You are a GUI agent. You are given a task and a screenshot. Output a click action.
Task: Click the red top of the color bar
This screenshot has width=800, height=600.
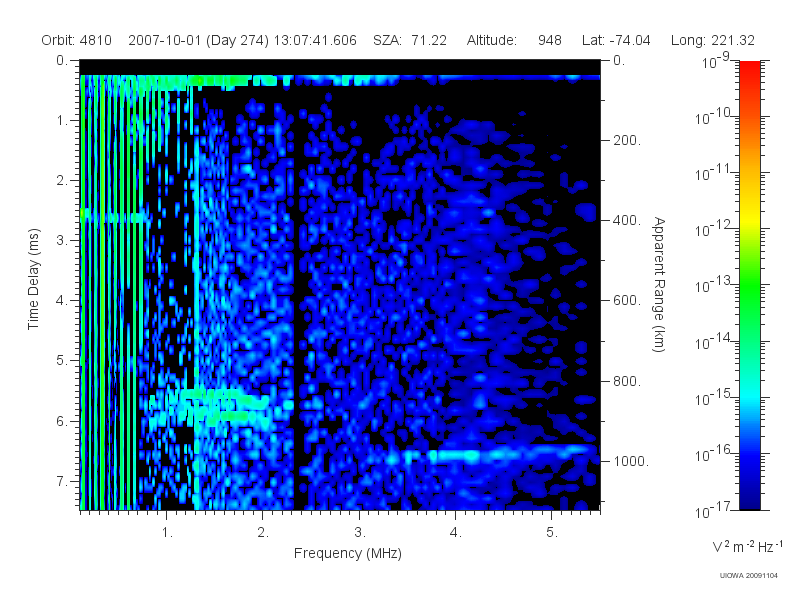[749, 71]
